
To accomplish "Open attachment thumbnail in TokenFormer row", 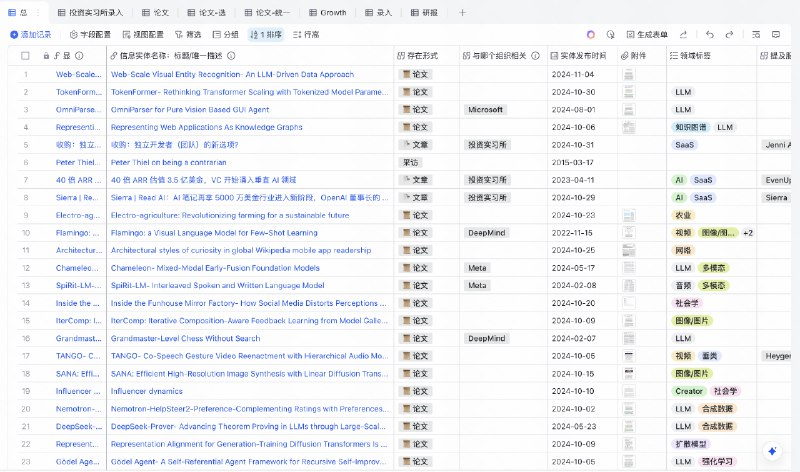I will point(629,92).
